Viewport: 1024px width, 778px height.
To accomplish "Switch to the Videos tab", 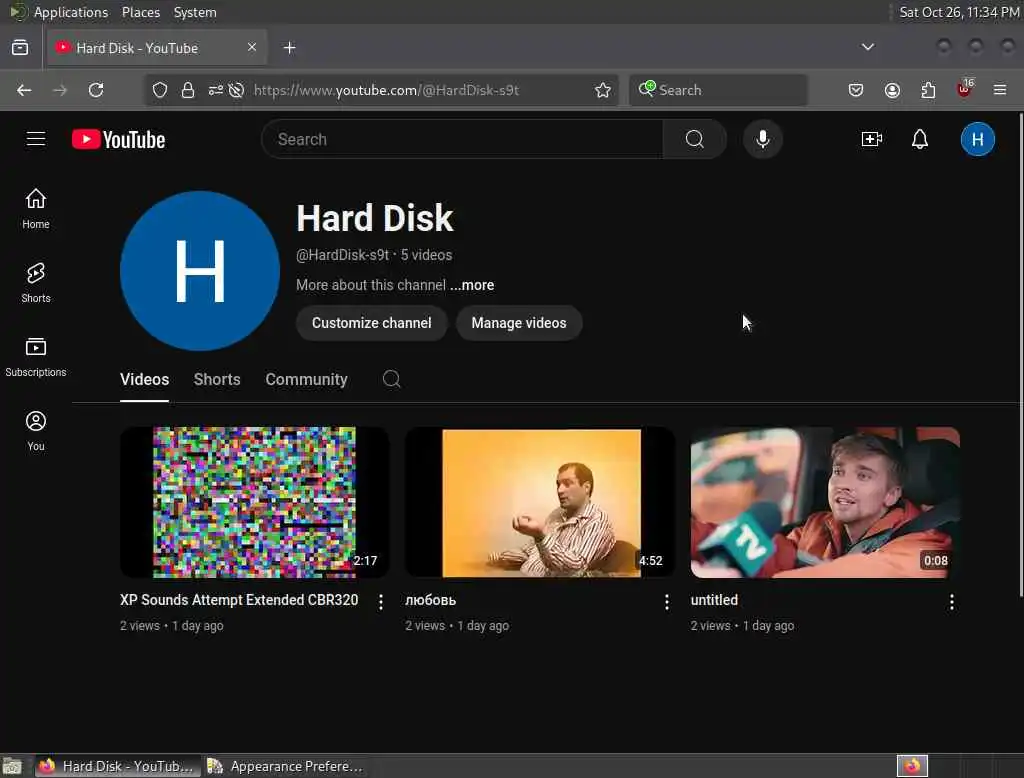I will click(x=144, y=380).
